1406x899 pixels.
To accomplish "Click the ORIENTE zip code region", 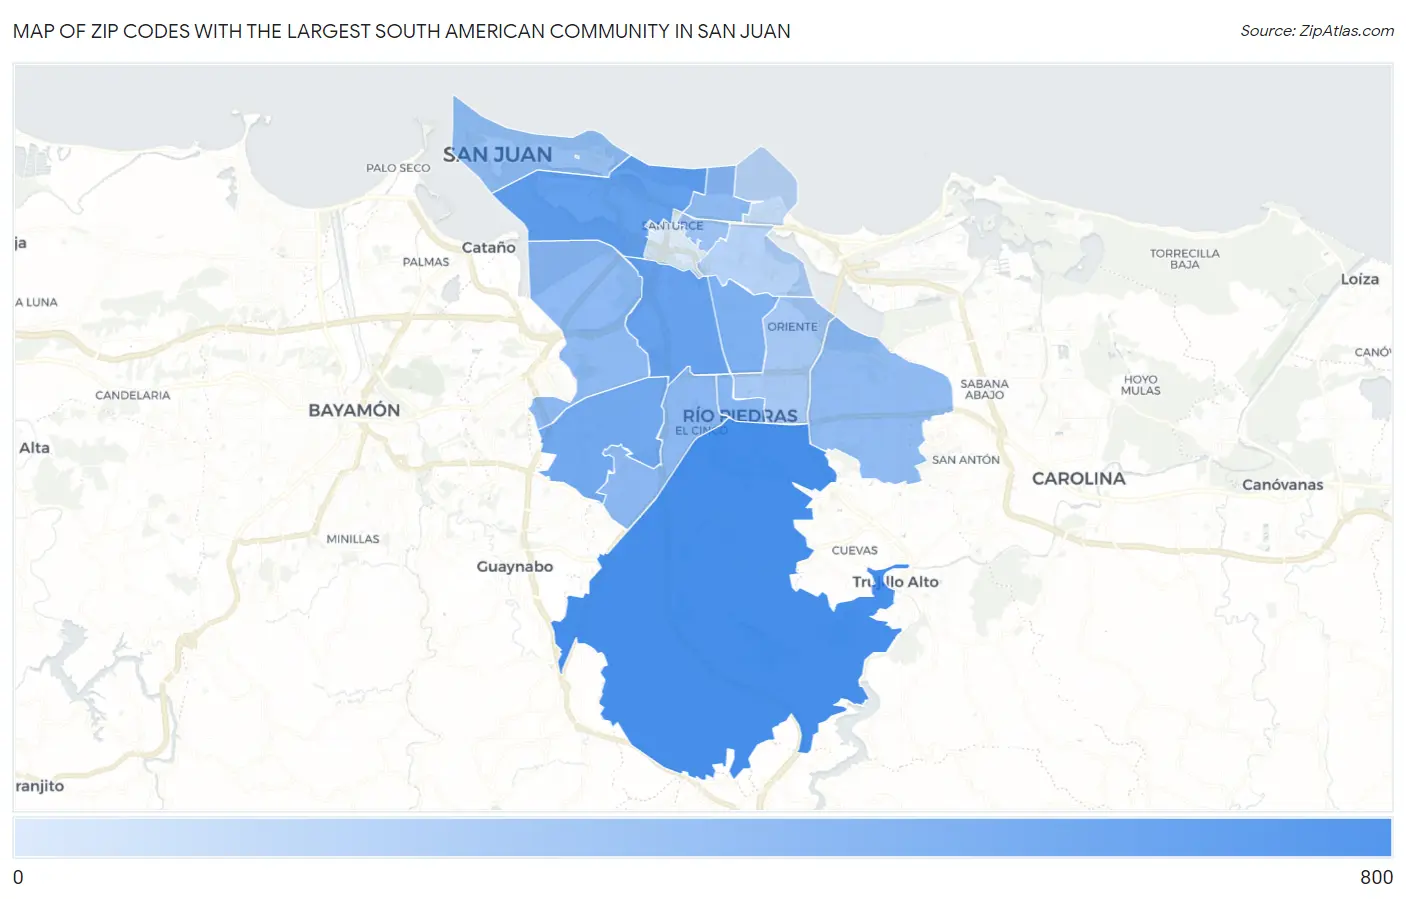I will [792, 335].
